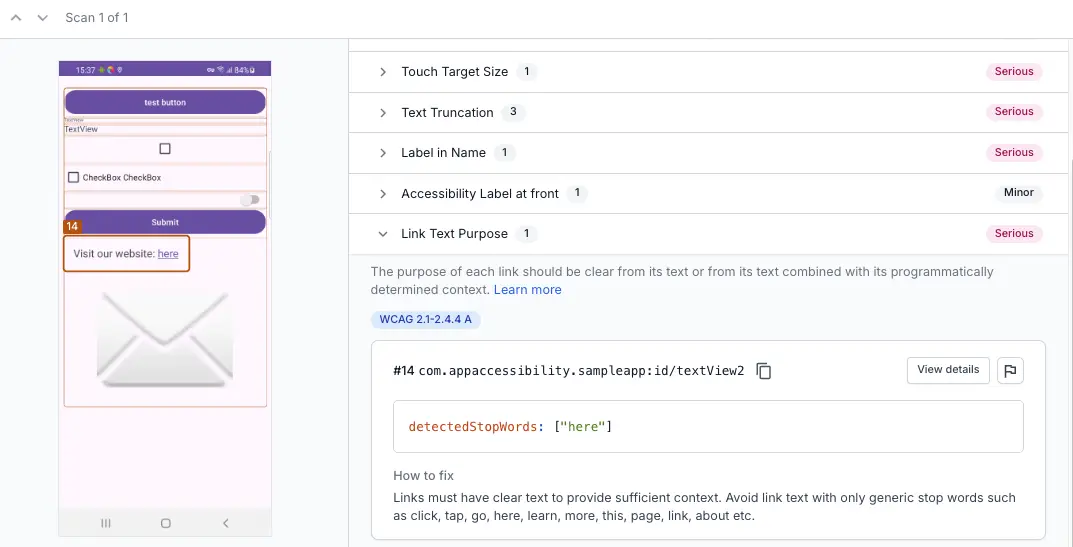The width and height of the screenshot is (1073, 547).
Task: Click the issue 14 badge marker
Action: click(x=71, y=227)
